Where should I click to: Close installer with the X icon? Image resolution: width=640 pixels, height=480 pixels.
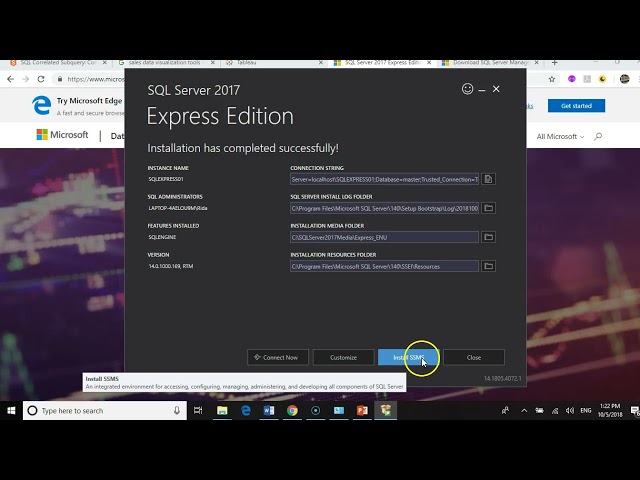tap(496, 89)
